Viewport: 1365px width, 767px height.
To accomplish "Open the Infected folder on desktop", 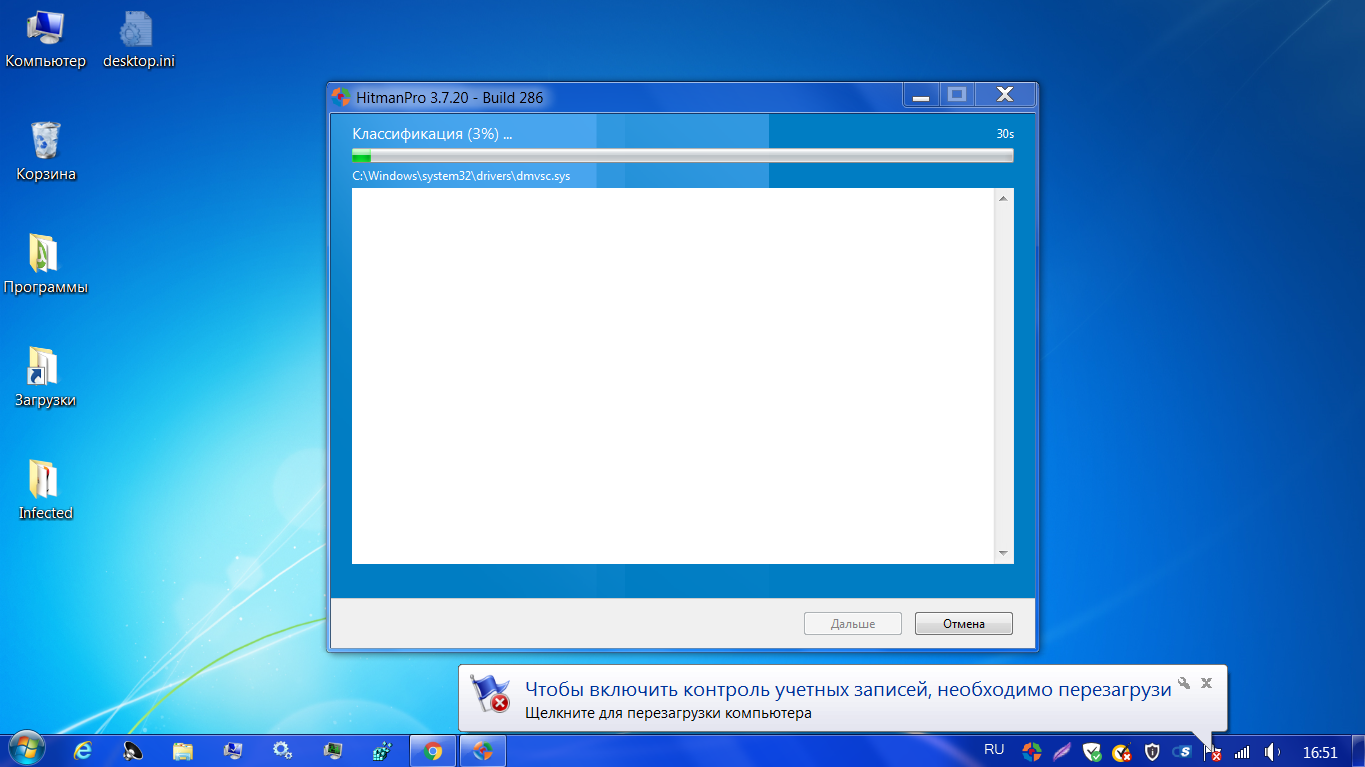I will pyautogui.click(x=46, y=491).
